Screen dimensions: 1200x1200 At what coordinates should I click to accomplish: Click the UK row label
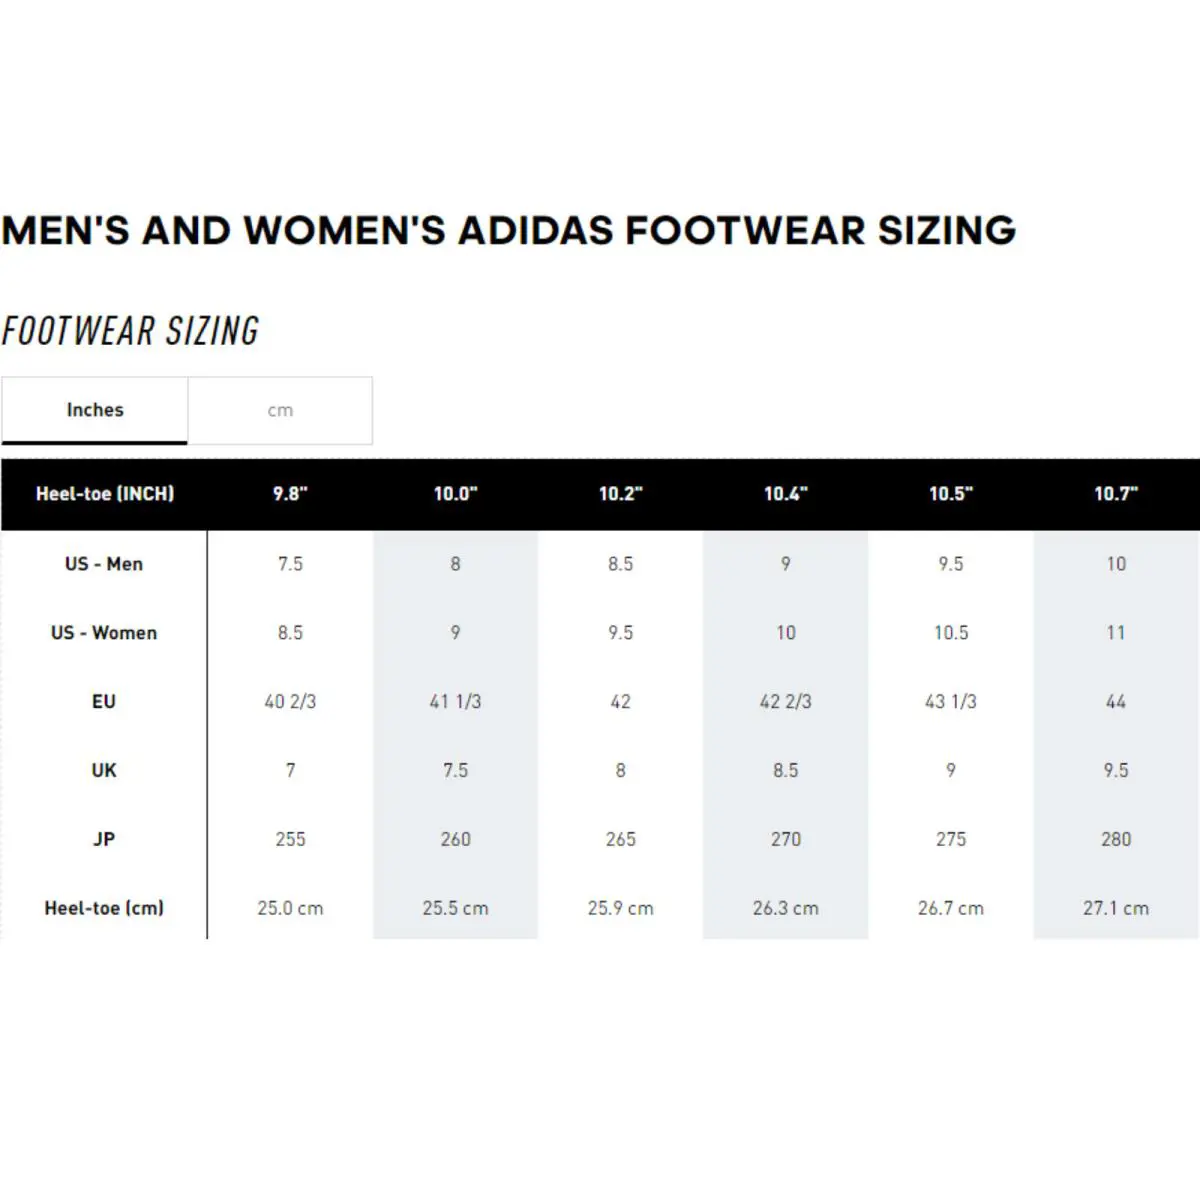104,771
